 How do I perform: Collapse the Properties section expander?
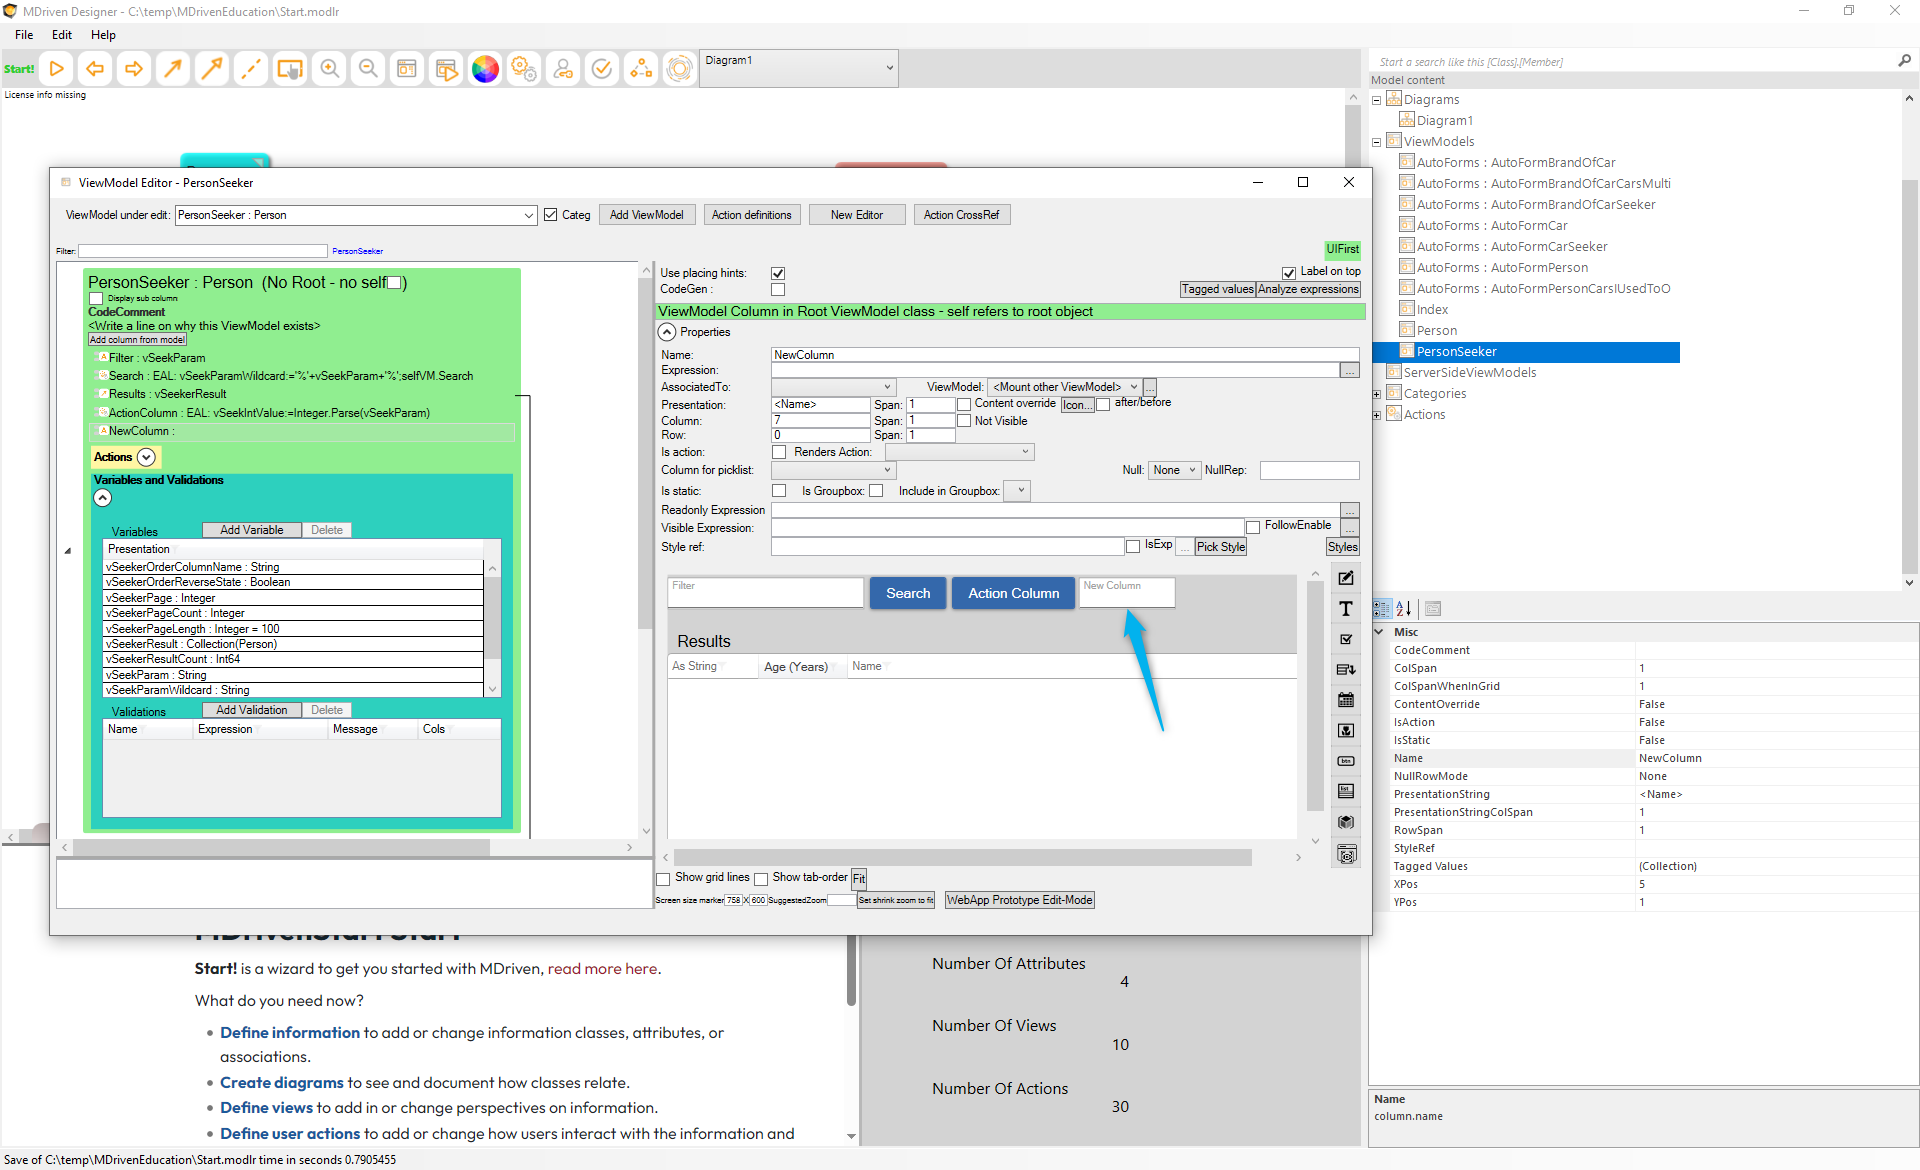pos(667,332)
